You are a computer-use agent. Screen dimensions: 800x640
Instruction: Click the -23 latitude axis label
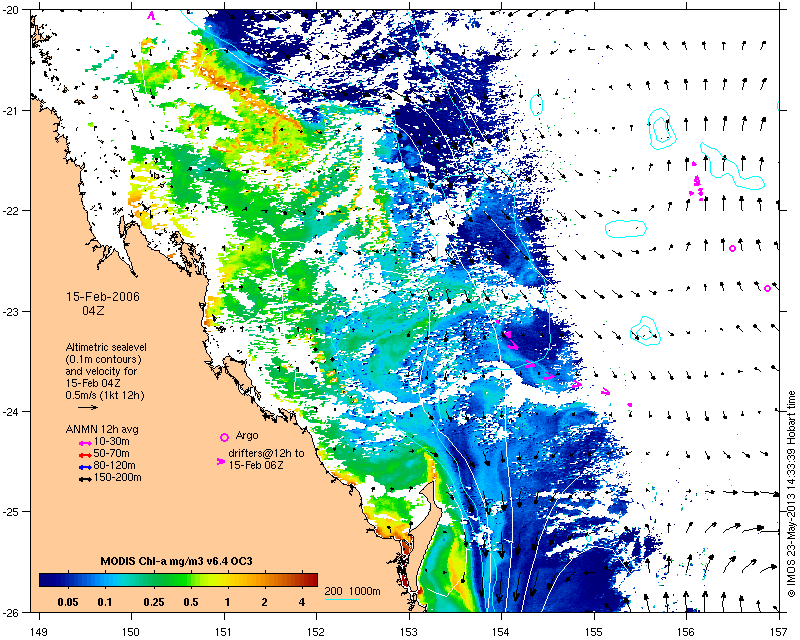point(11,311)
